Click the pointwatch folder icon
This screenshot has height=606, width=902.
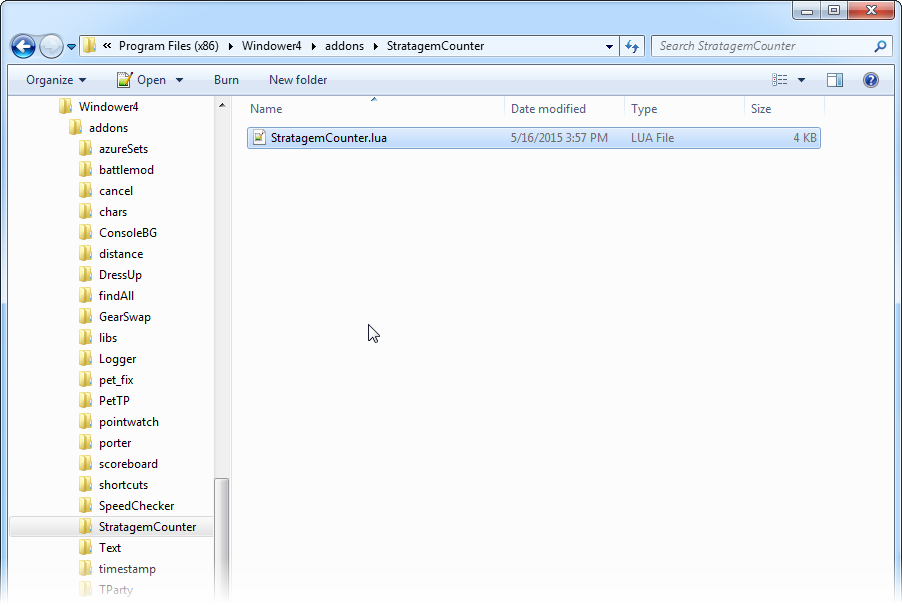coord(85,421)
